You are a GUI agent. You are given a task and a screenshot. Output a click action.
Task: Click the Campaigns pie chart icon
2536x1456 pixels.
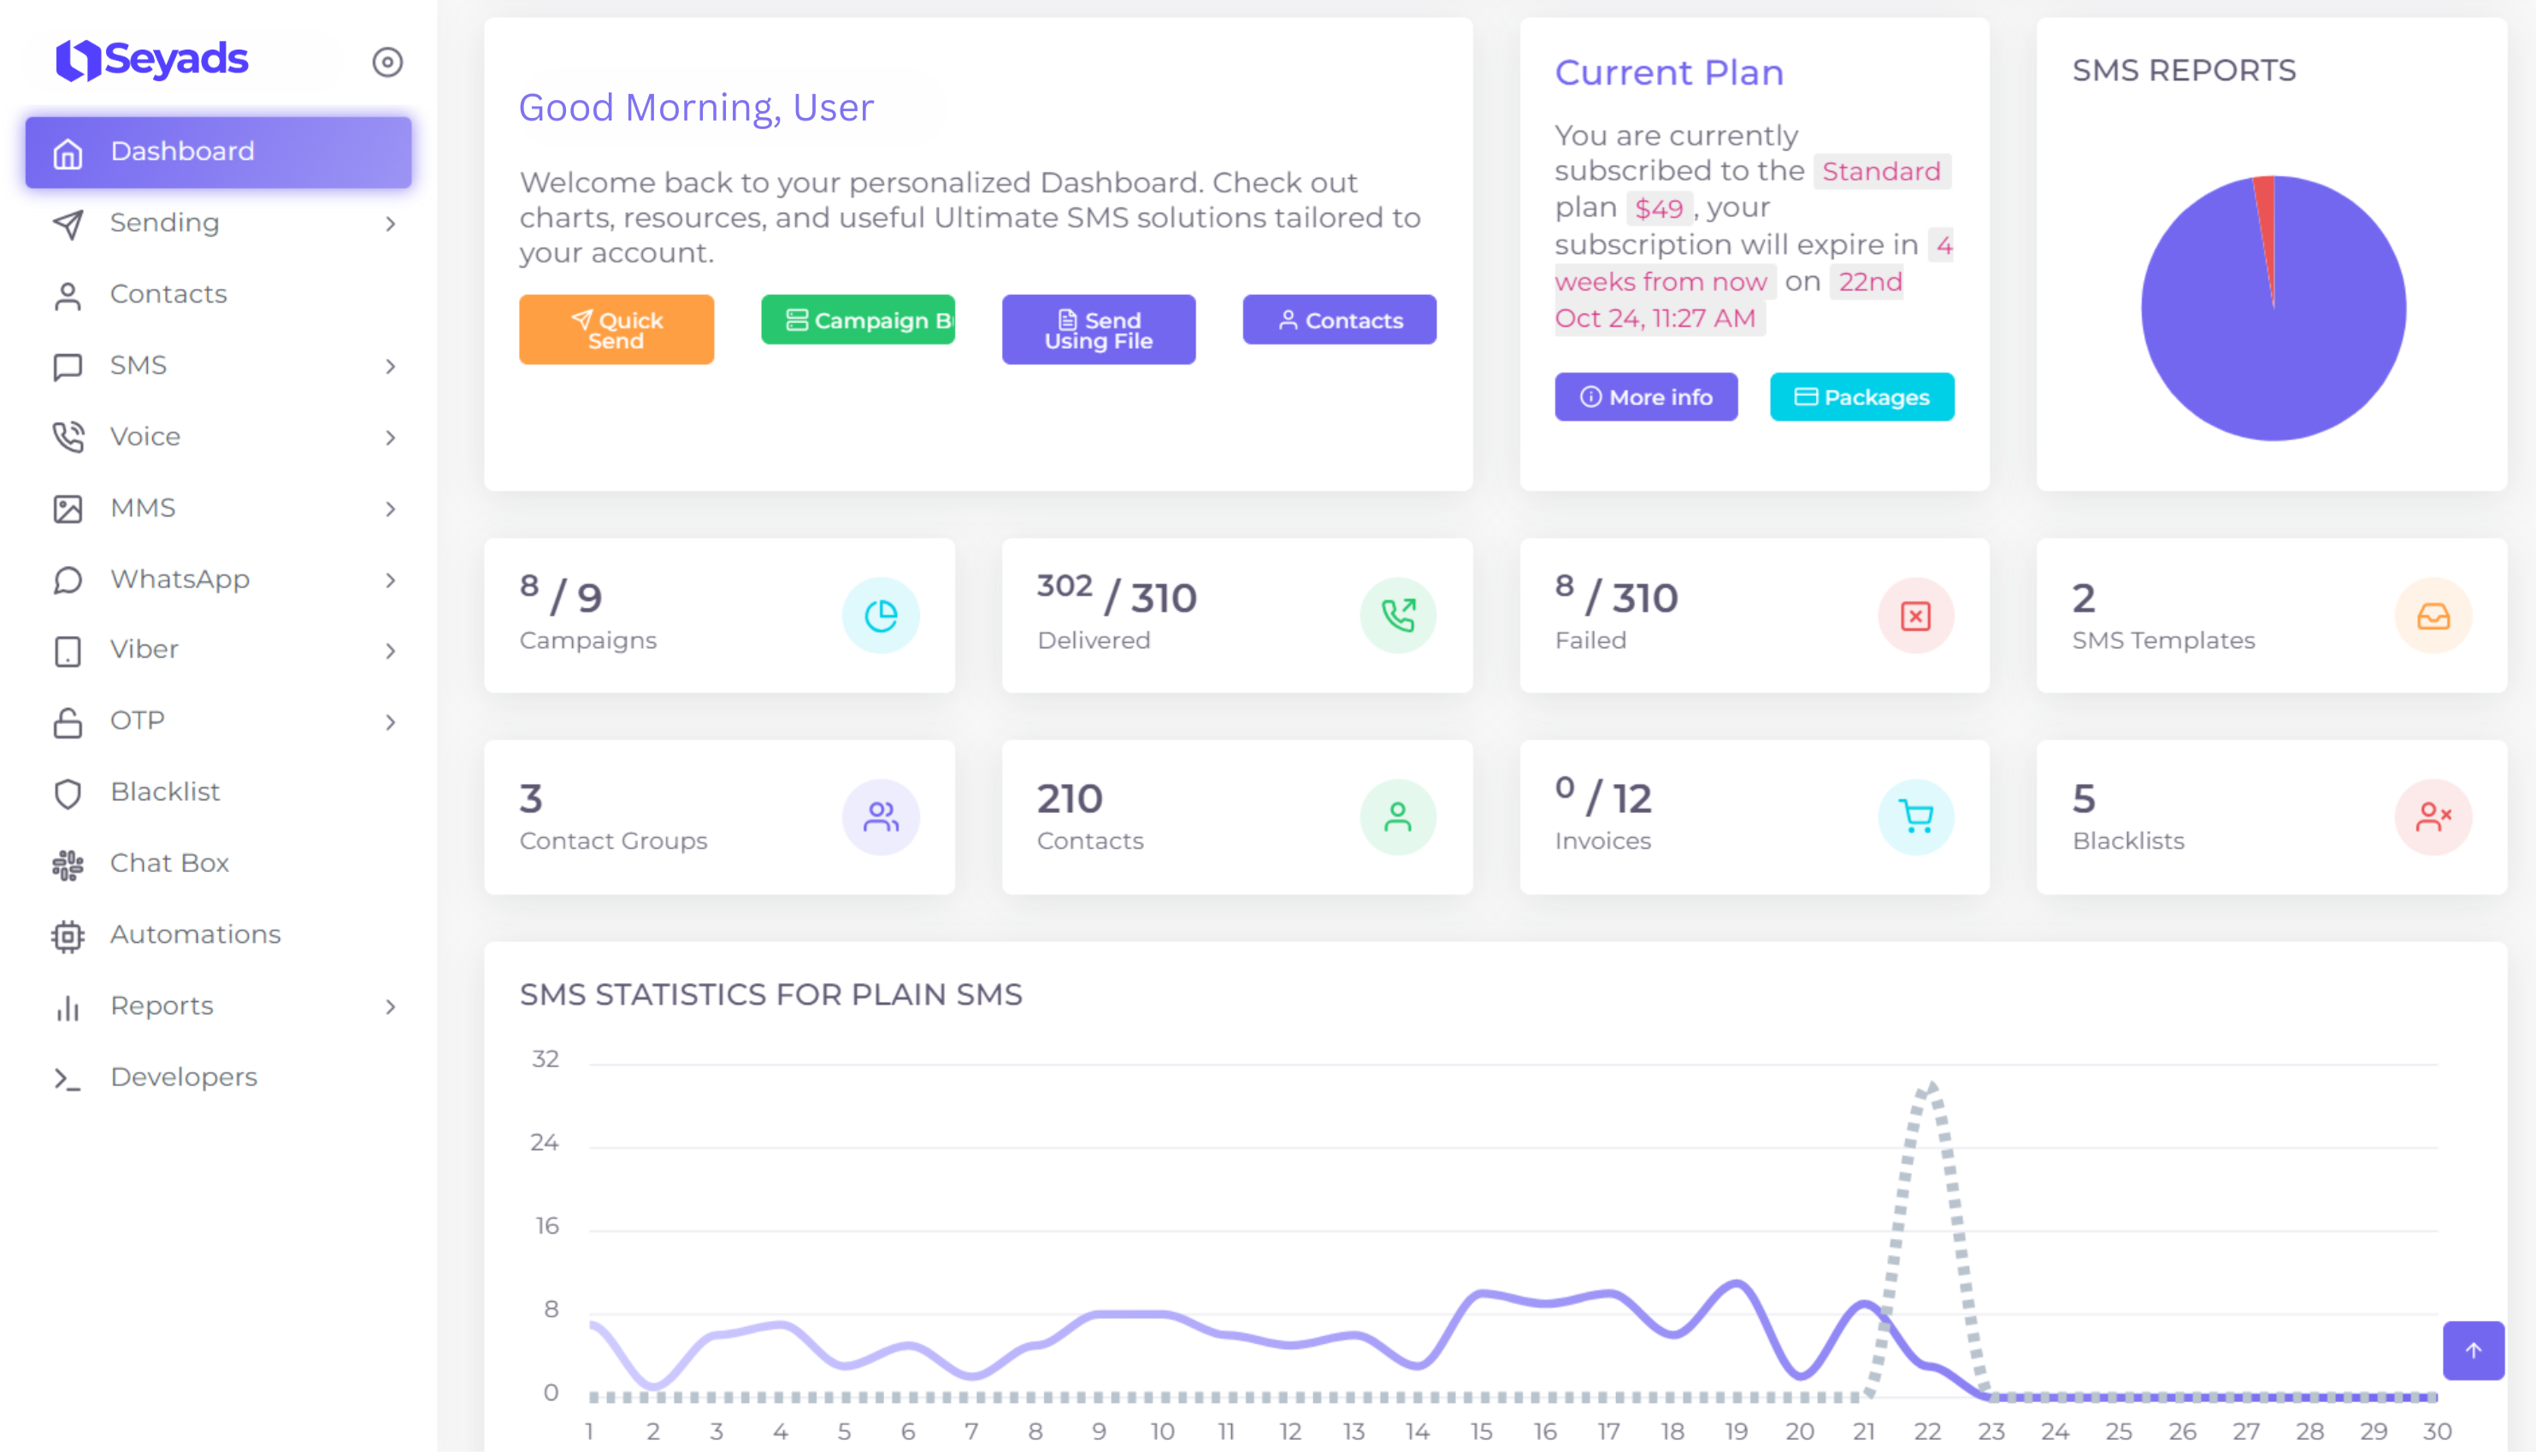click(x=880, y=616)
